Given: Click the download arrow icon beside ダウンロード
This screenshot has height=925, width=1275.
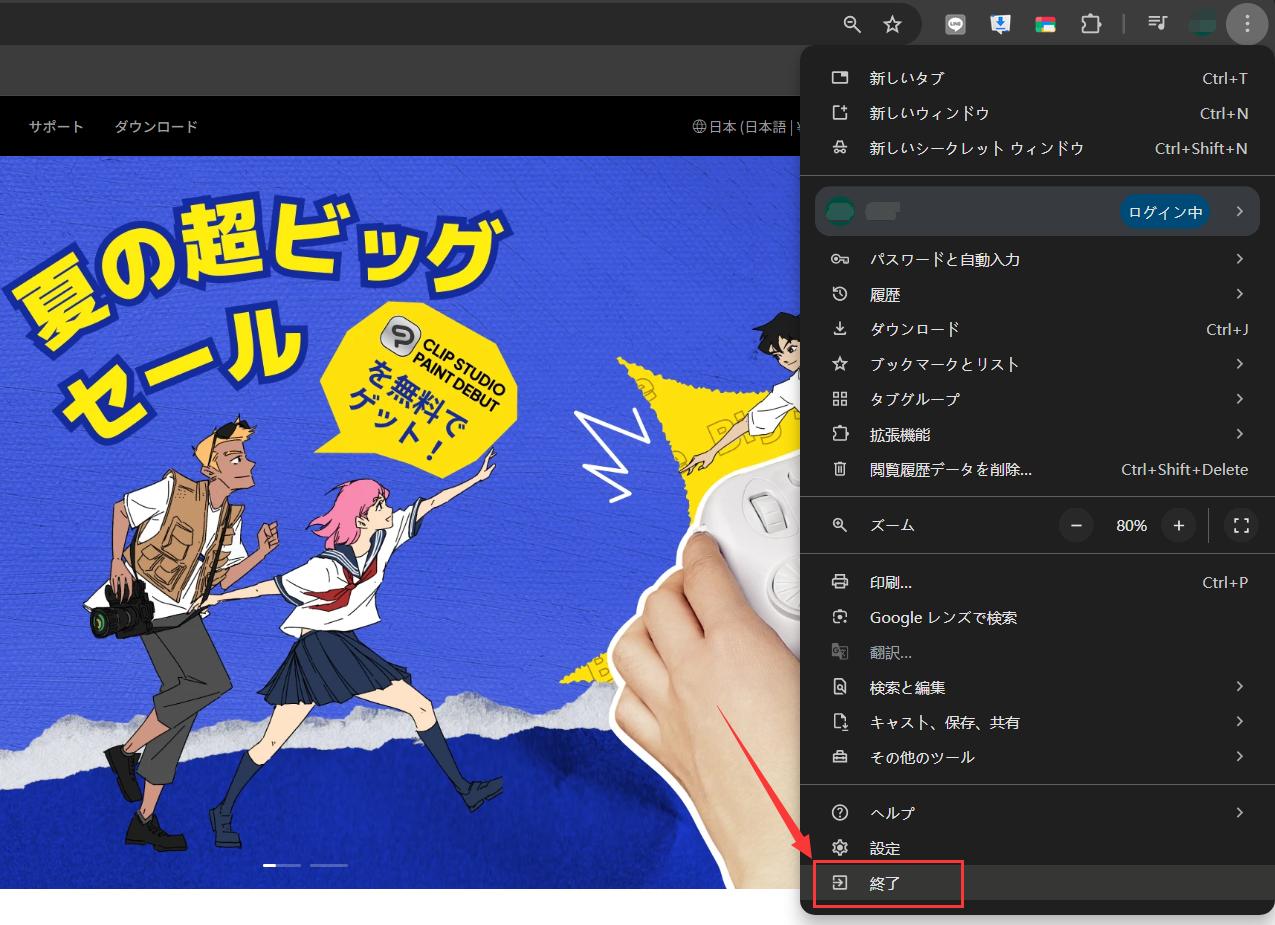Looking at the screenshot, I should click(x=840, y=329).
